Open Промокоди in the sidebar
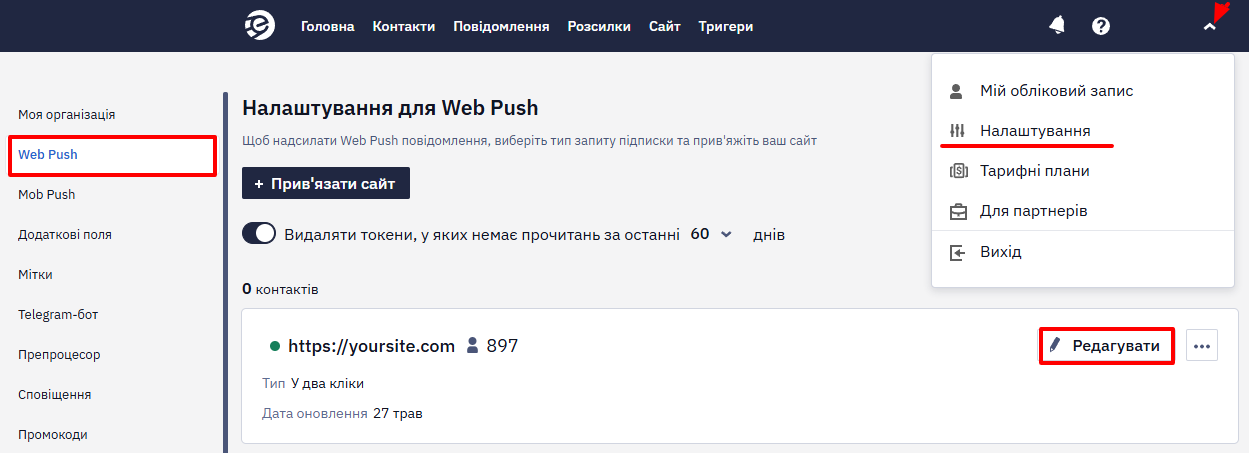The image size is (1249, 453). (x=53, y=435)
